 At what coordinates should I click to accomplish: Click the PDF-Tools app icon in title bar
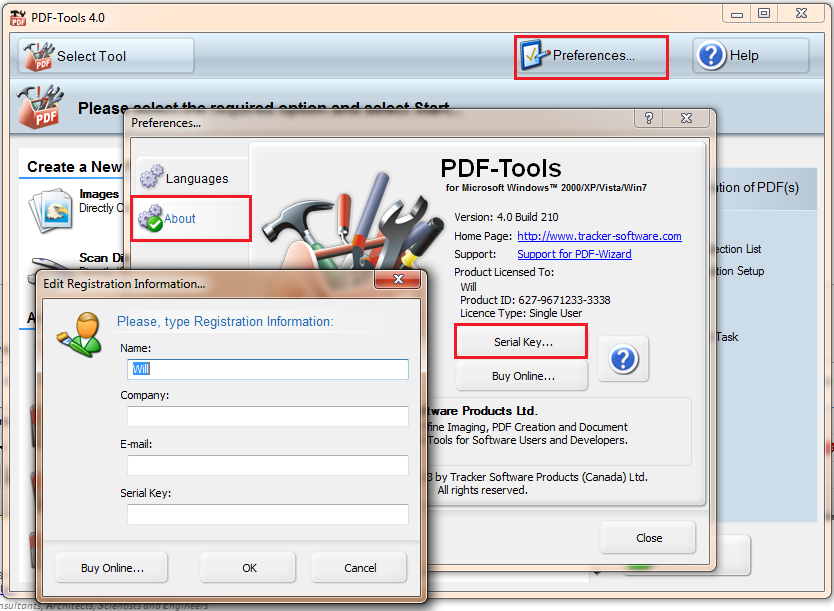point(18,18)
